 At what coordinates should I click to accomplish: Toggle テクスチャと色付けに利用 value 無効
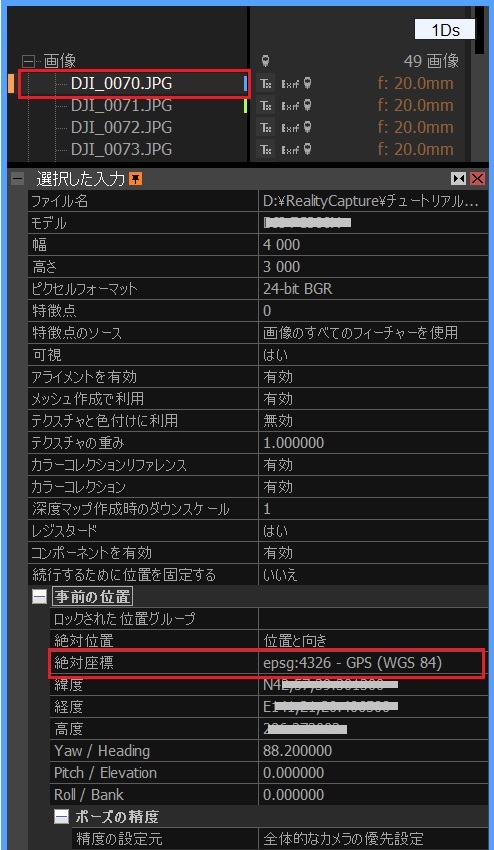pos(373,421)
